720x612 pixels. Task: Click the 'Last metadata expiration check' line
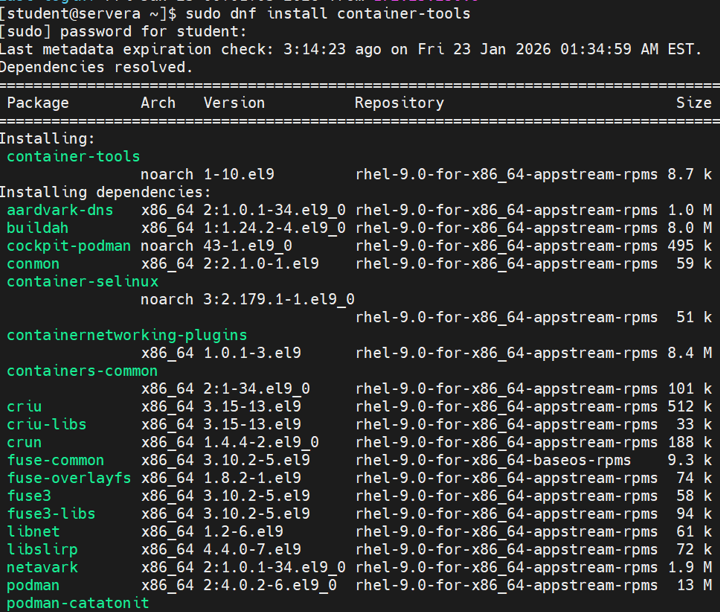(350, 50)
